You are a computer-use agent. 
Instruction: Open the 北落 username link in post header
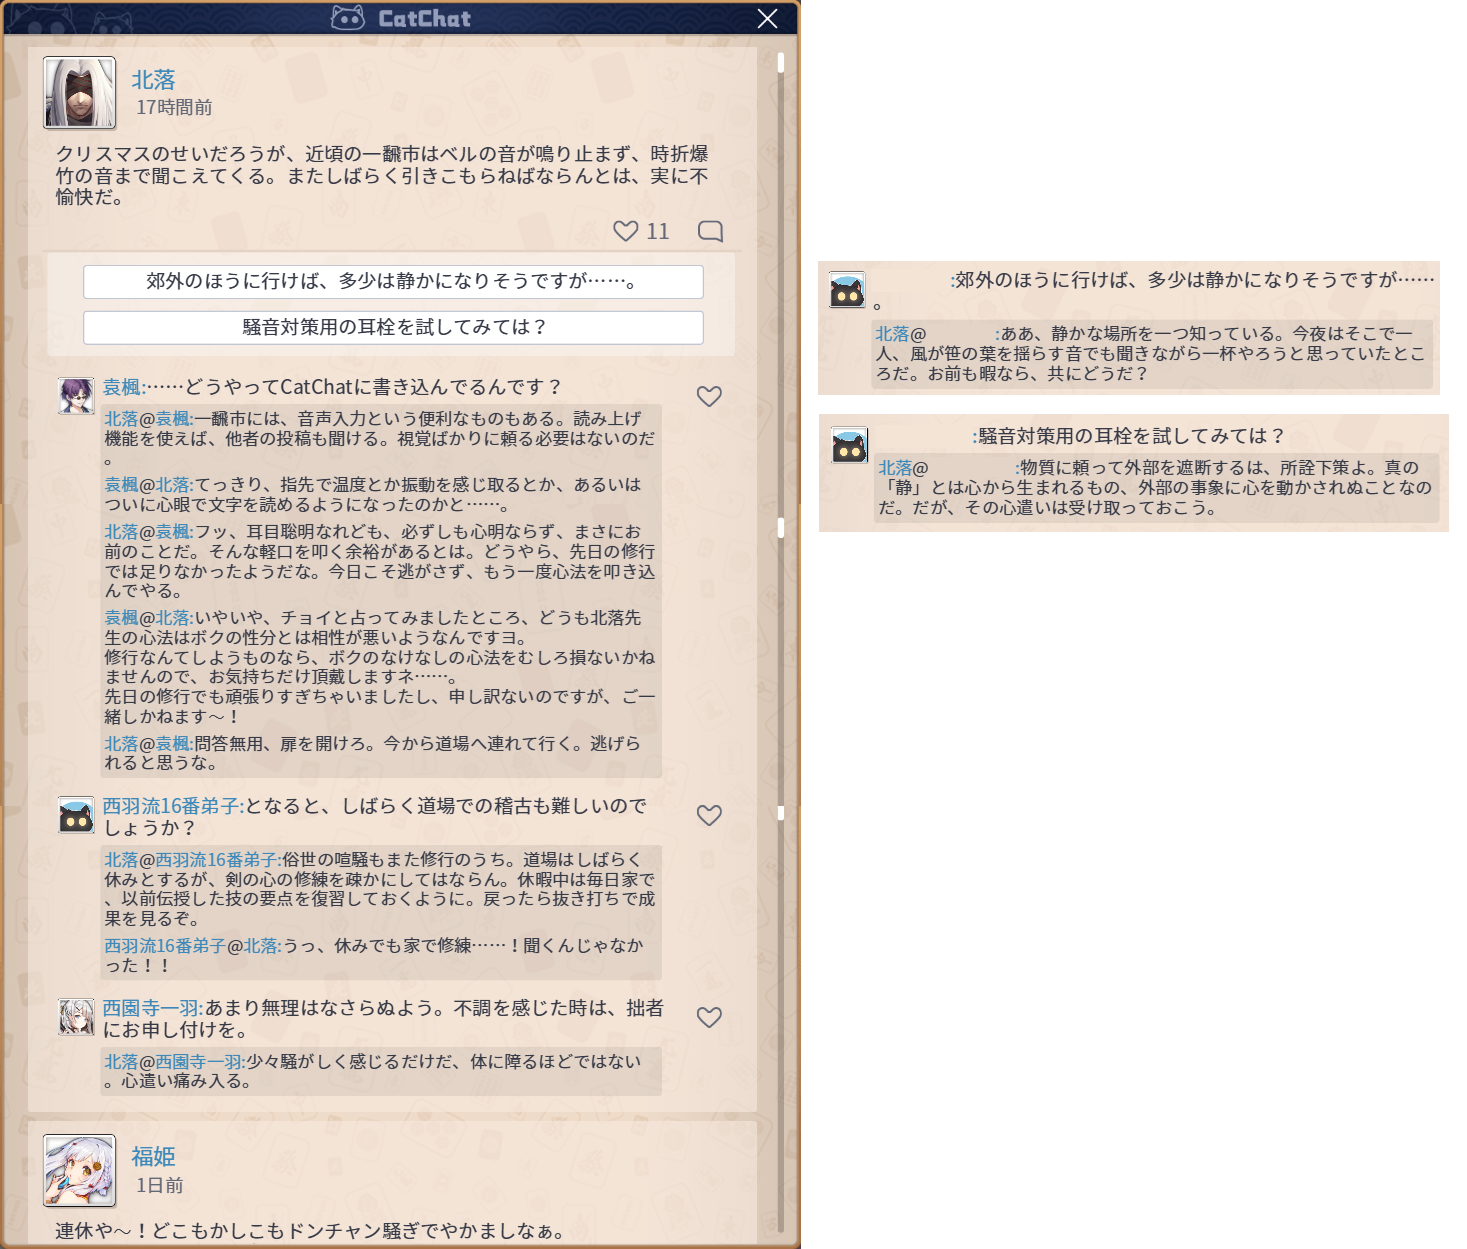point(153,80)
